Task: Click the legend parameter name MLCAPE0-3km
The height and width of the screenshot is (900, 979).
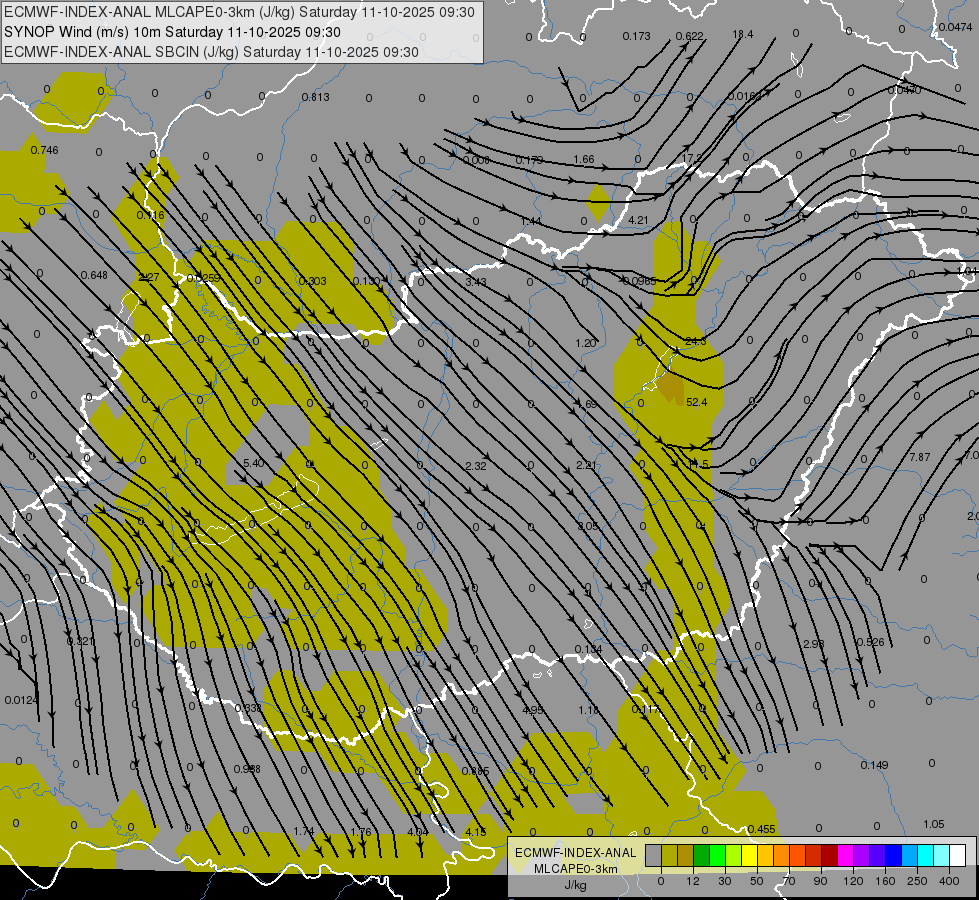Action: click(x=576, y=869)
